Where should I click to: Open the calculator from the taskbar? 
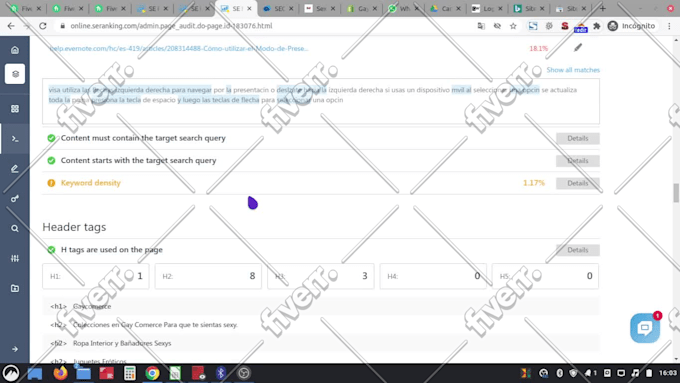pos(130,373)
